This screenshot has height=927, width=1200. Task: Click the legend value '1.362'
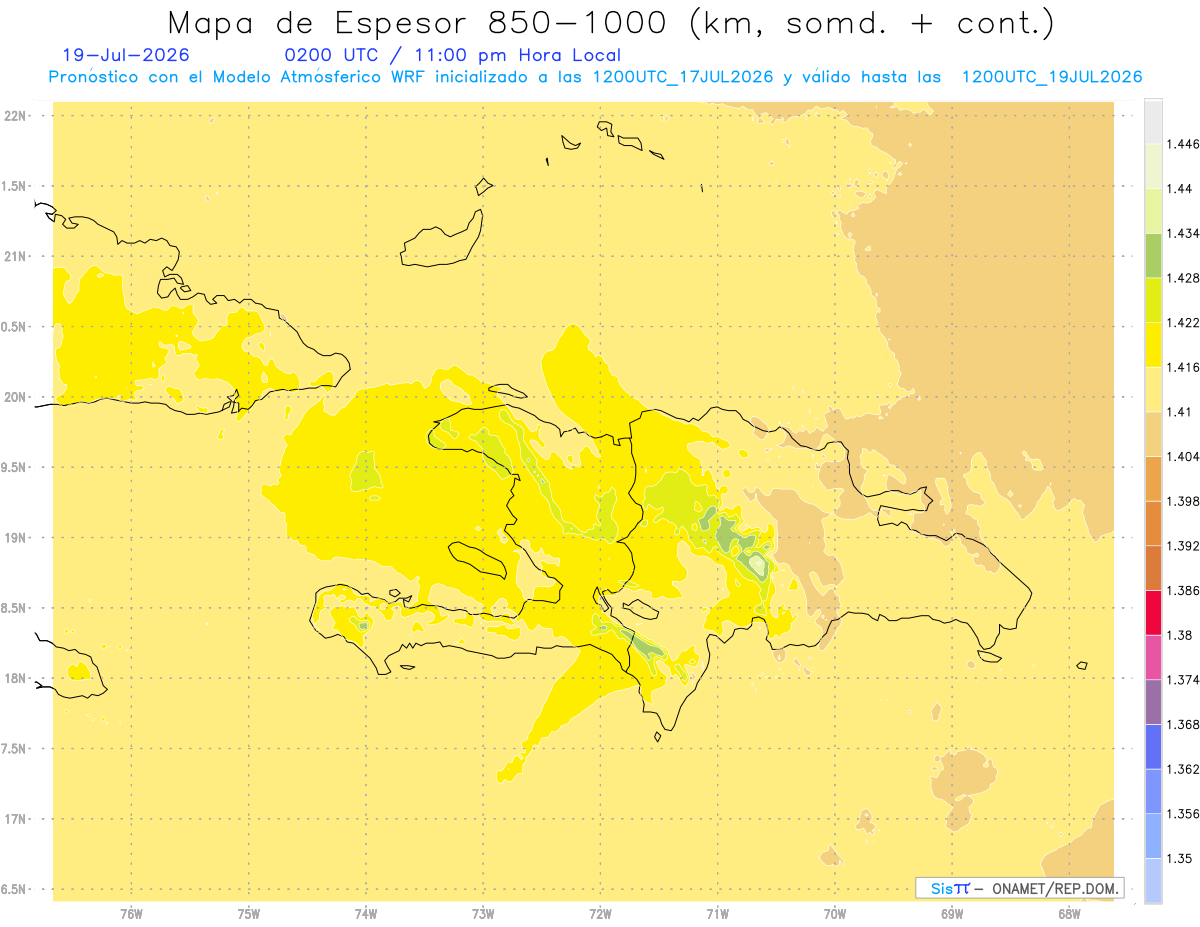point(1183,769)
